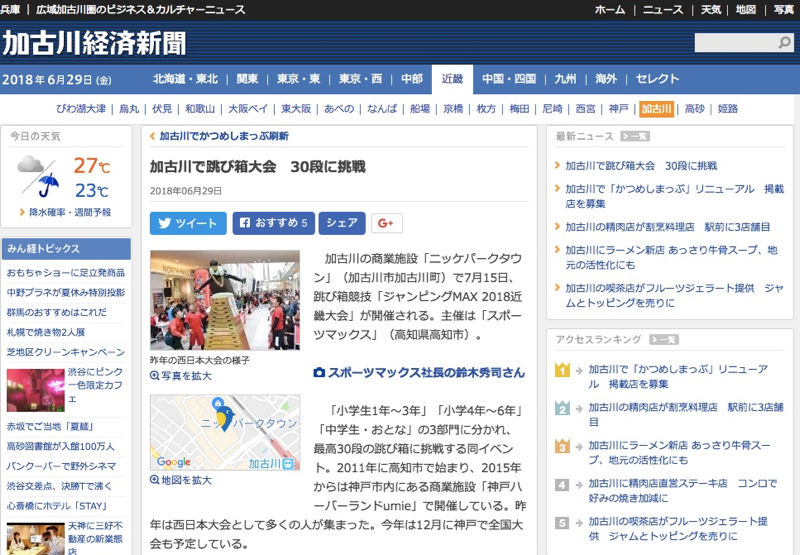Click the みん経トピックス header
The height and width of the screenshot is (555, 800).
[x=66, y=249]
